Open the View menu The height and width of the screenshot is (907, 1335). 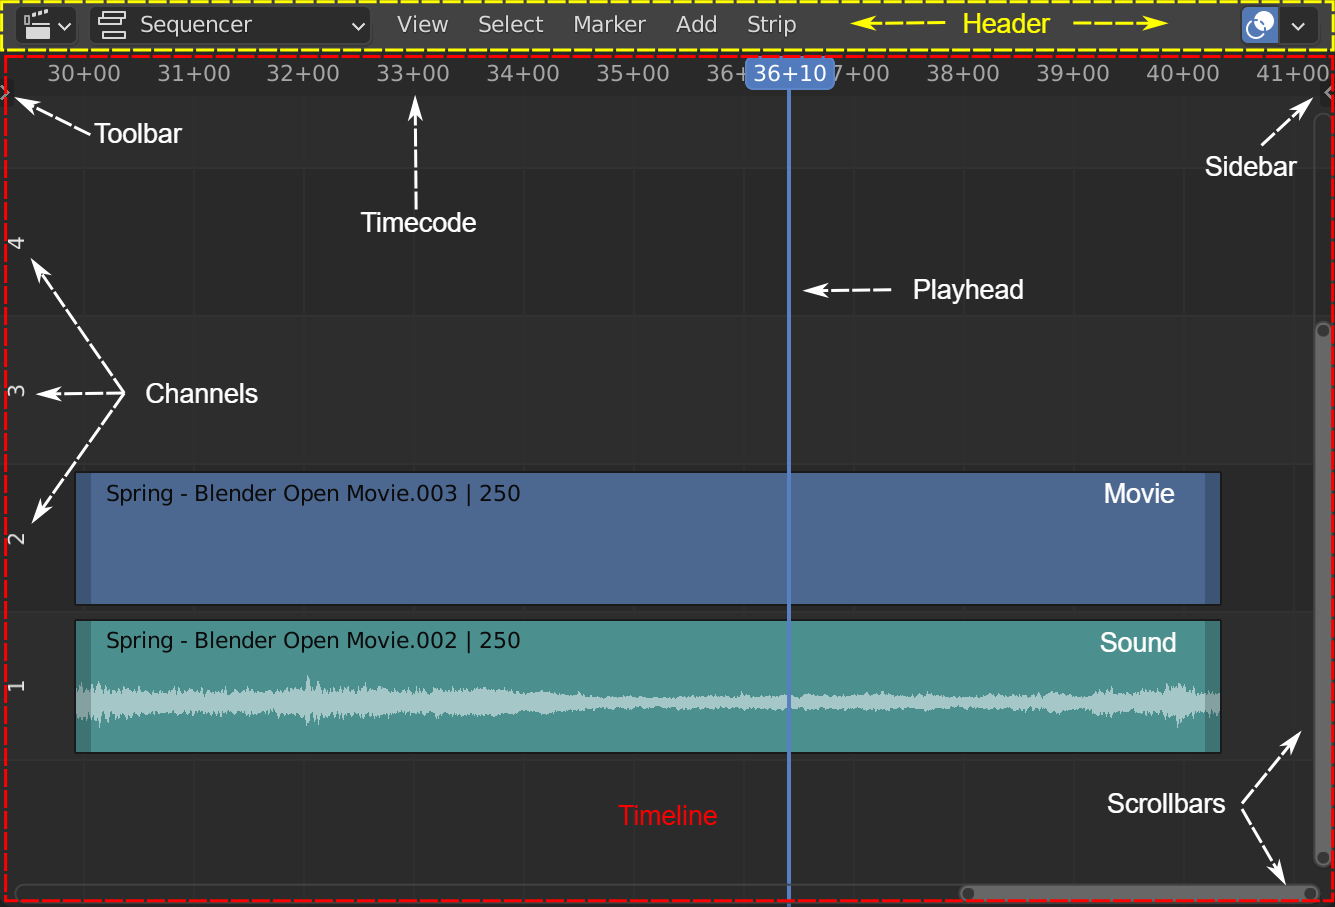coord(422,25)
